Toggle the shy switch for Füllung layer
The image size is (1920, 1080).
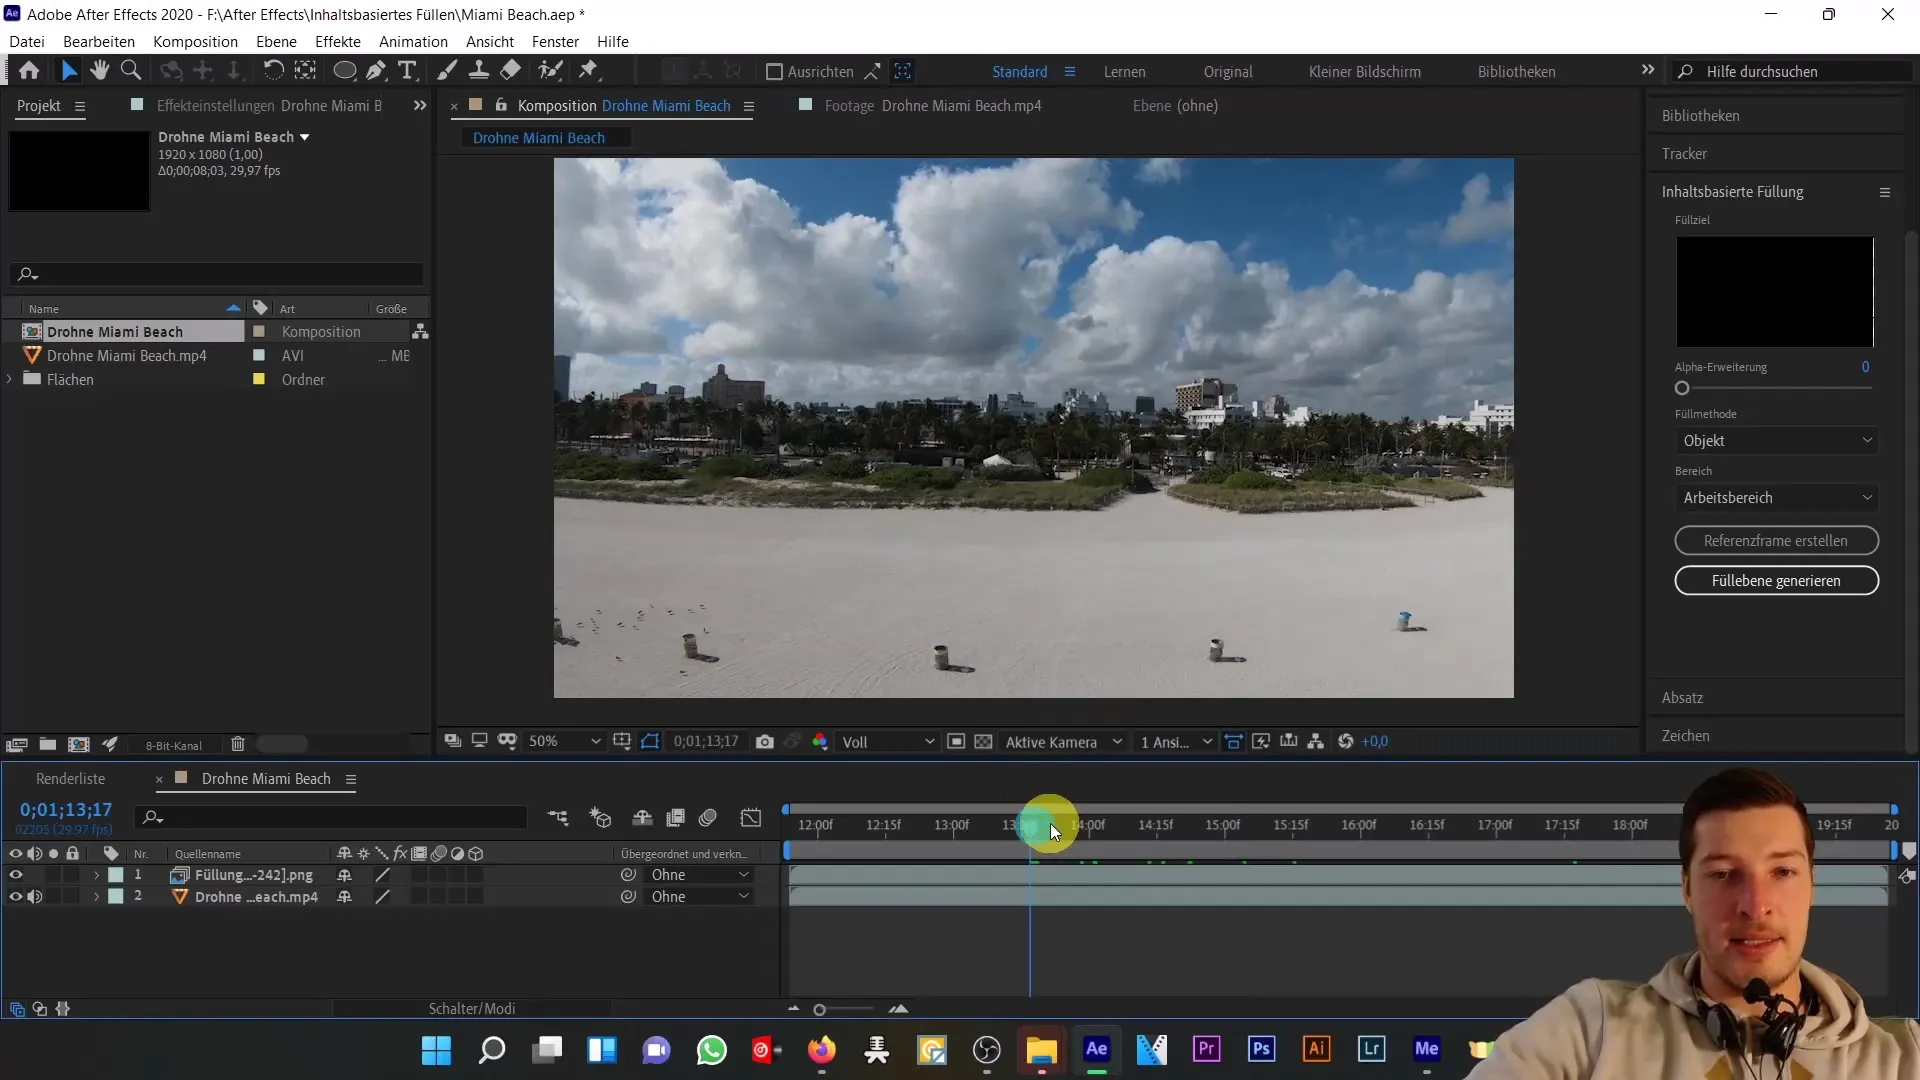tap(344, 875)
